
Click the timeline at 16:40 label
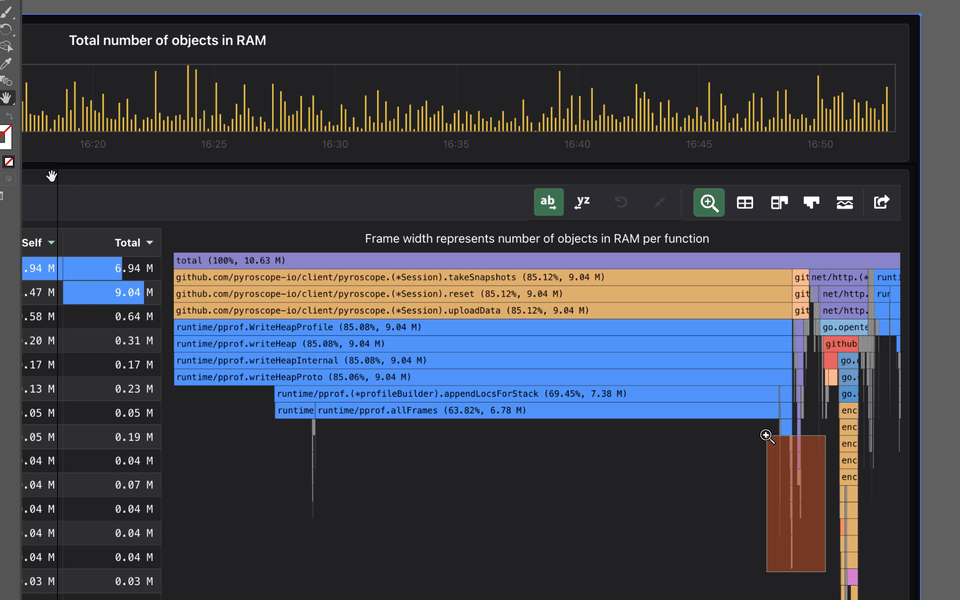pos(577,144)
